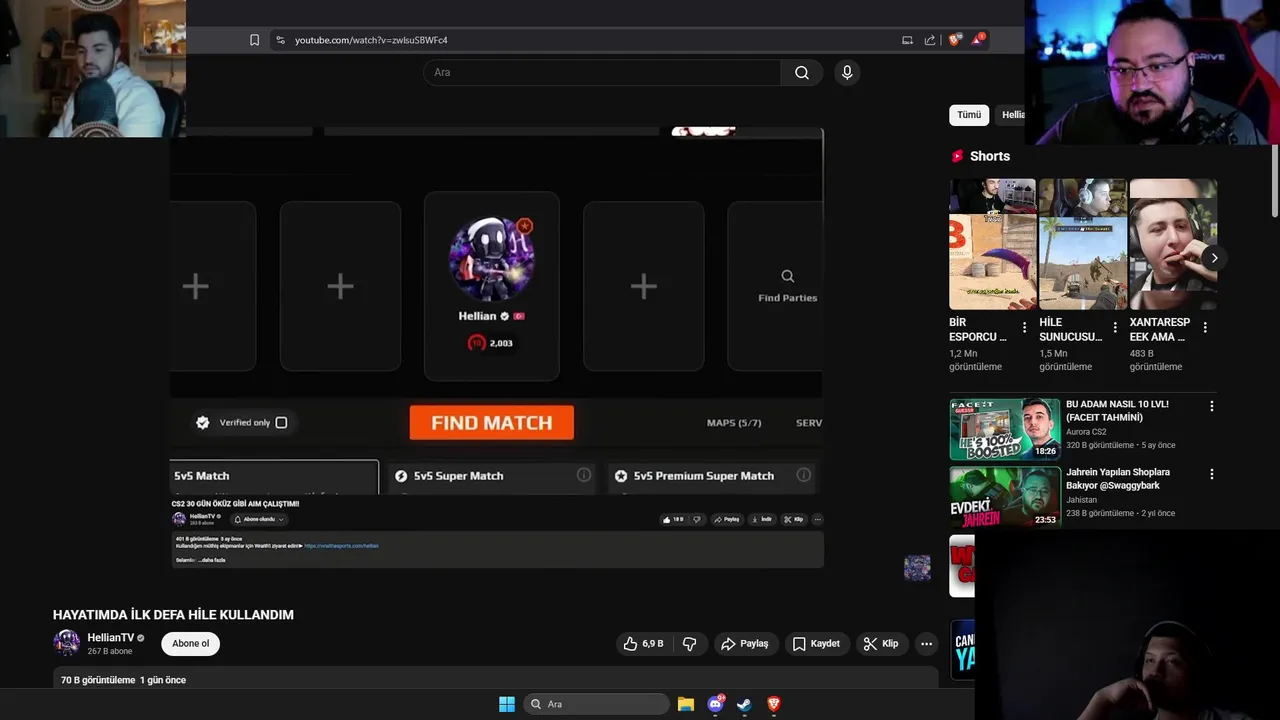The height and width of the screenshot is (720, 1280).
Task: Click empty party slot plus right of Hellian
Action: pos(643,287)
